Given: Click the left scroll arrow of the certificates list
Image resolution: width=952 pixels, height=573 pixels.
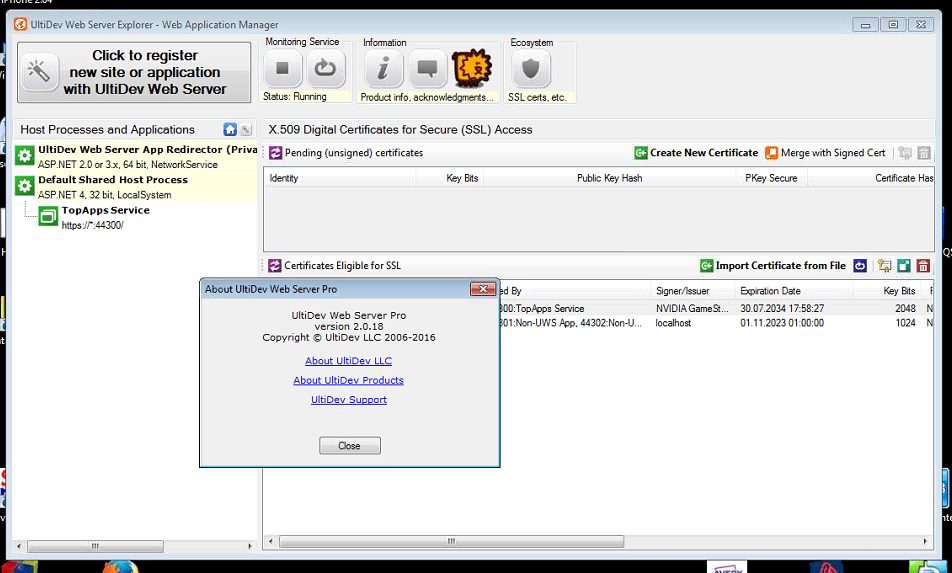Looking at the screenshot, I should pos(271,541).
